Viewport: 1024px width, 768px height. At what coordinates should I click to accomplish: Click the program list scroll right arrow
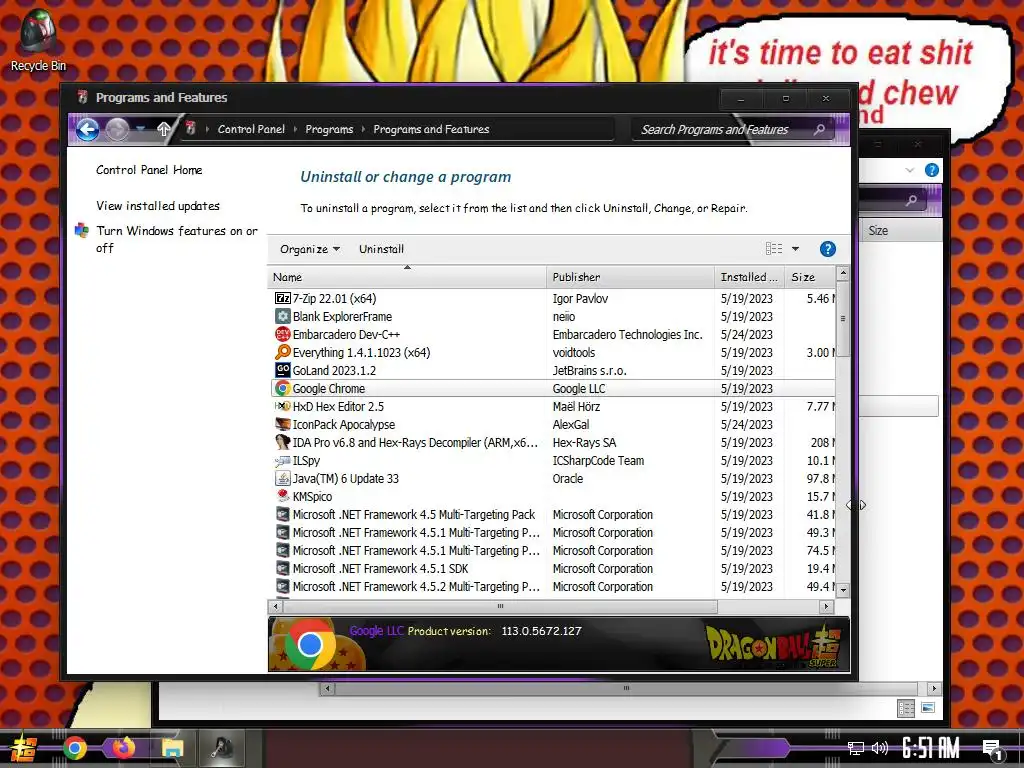click(x=826, y=607)
